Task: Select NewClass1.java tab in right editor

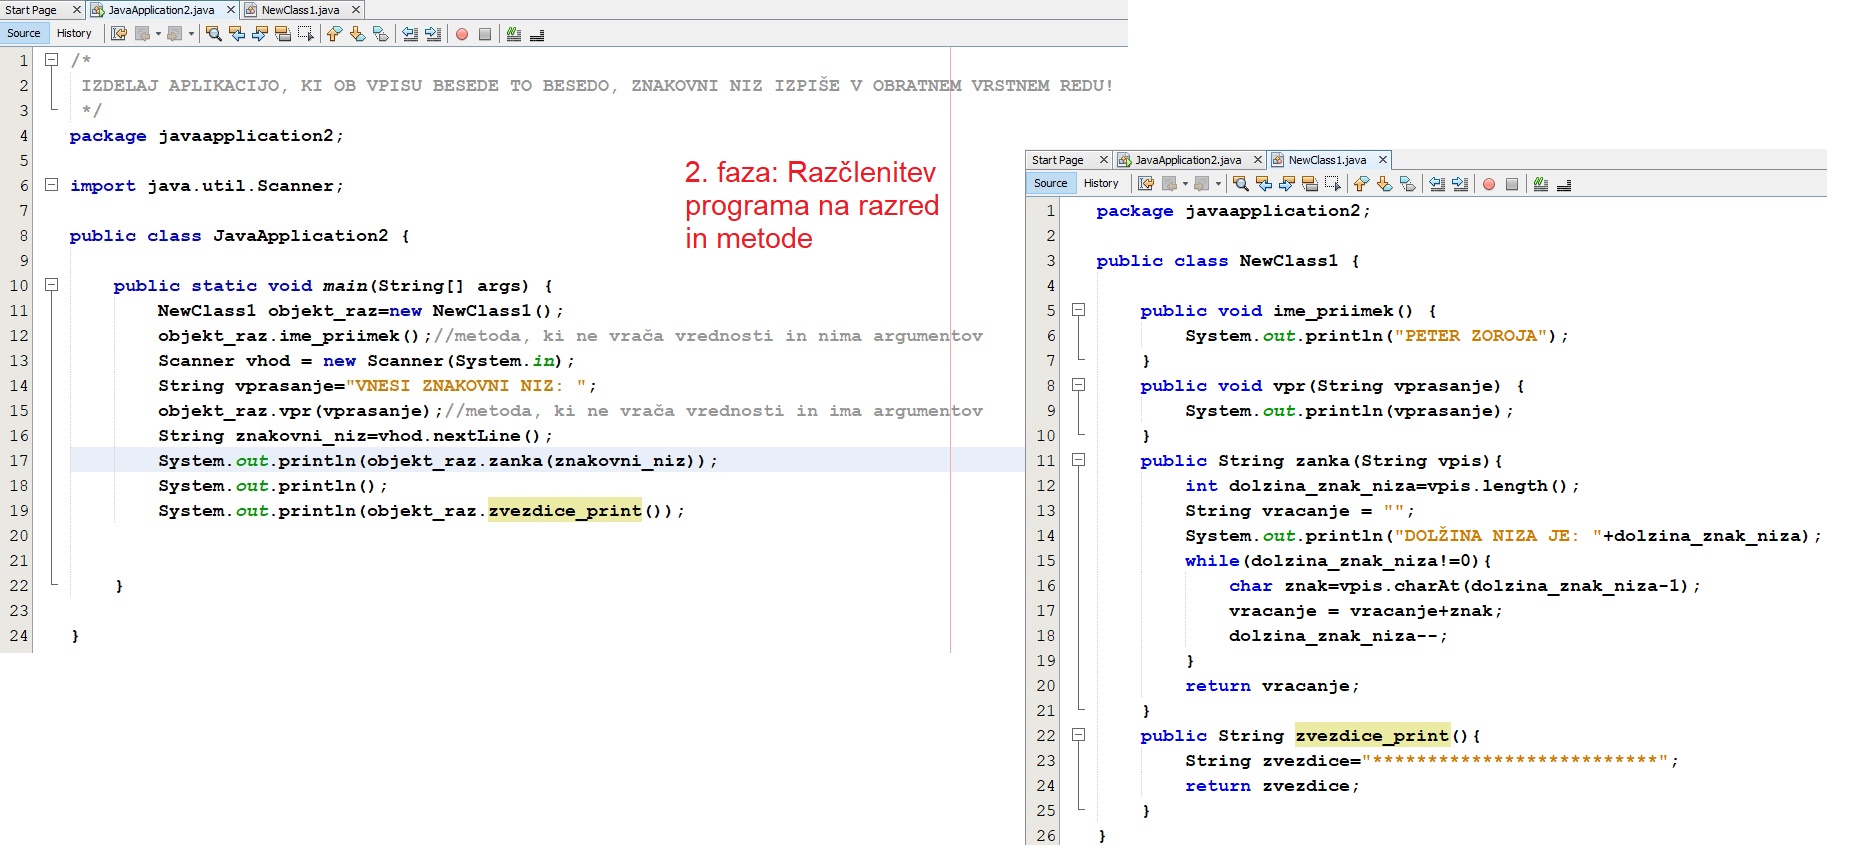Action: pos(1327,160)
